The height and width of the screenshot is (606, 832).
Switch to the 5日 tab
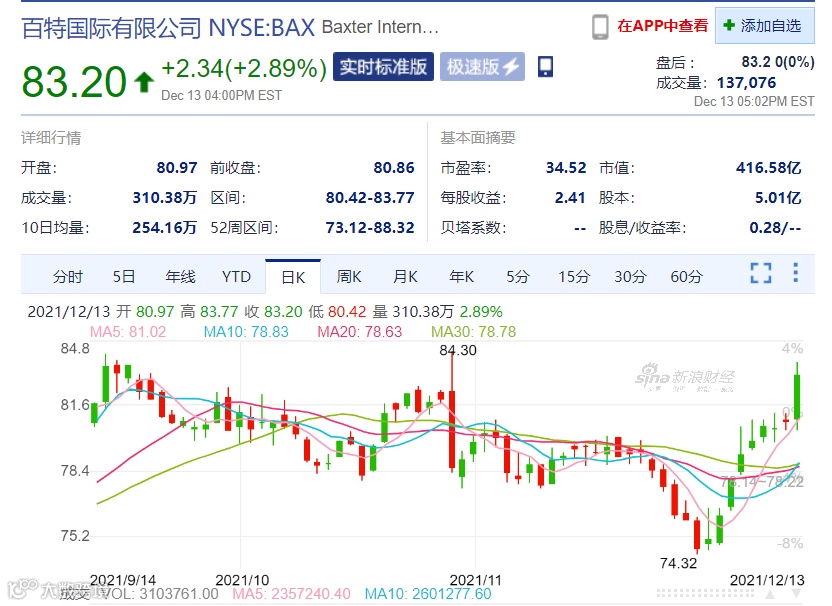(x=124, y=276)
